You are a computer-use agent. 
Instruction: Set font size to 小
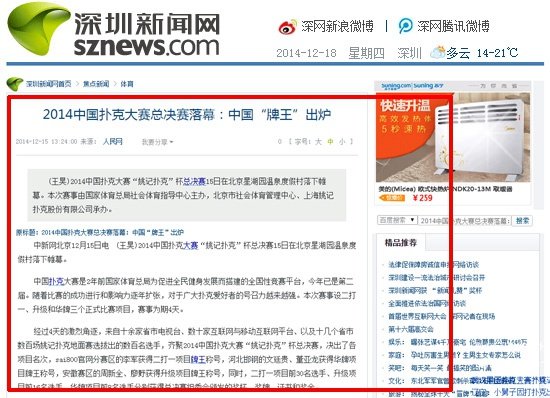point(342,142)
